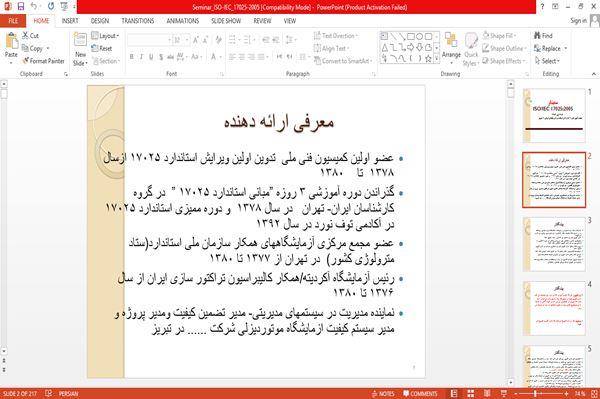Switch to the REVIEW tab
Viewport: 600px width, 399px height.
(x=262, y=21)
